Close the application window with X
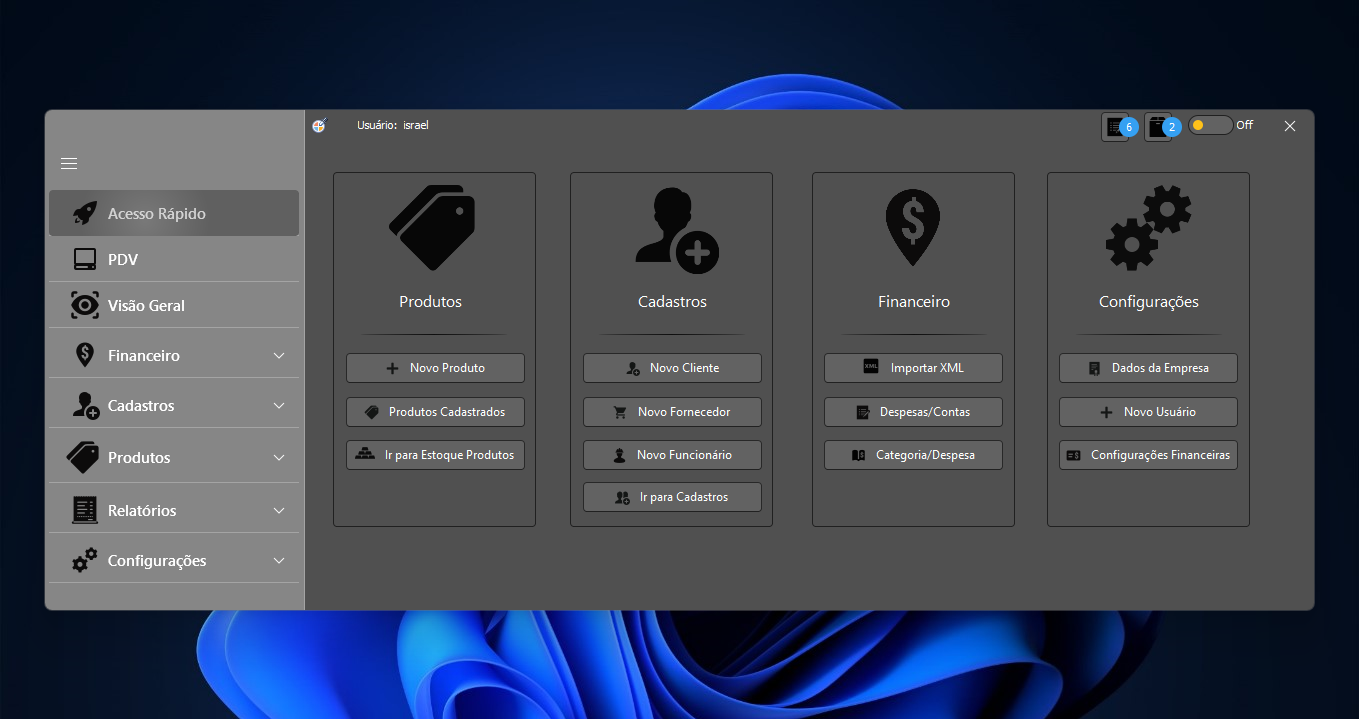Image resolution: width=1359 pixels, height=719 pixels. pyautogui.click(x=1290, y=126)
